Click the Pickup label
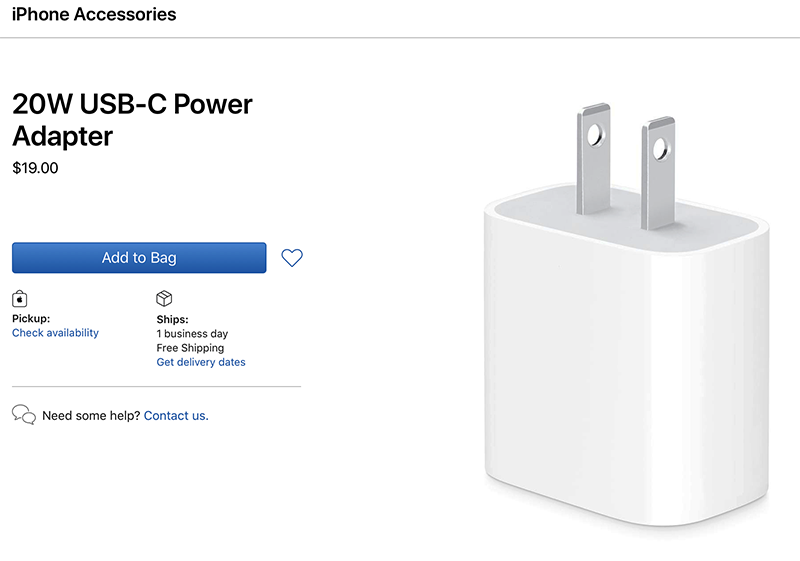The height and width of the screenshot is (561, 800). 31,318
